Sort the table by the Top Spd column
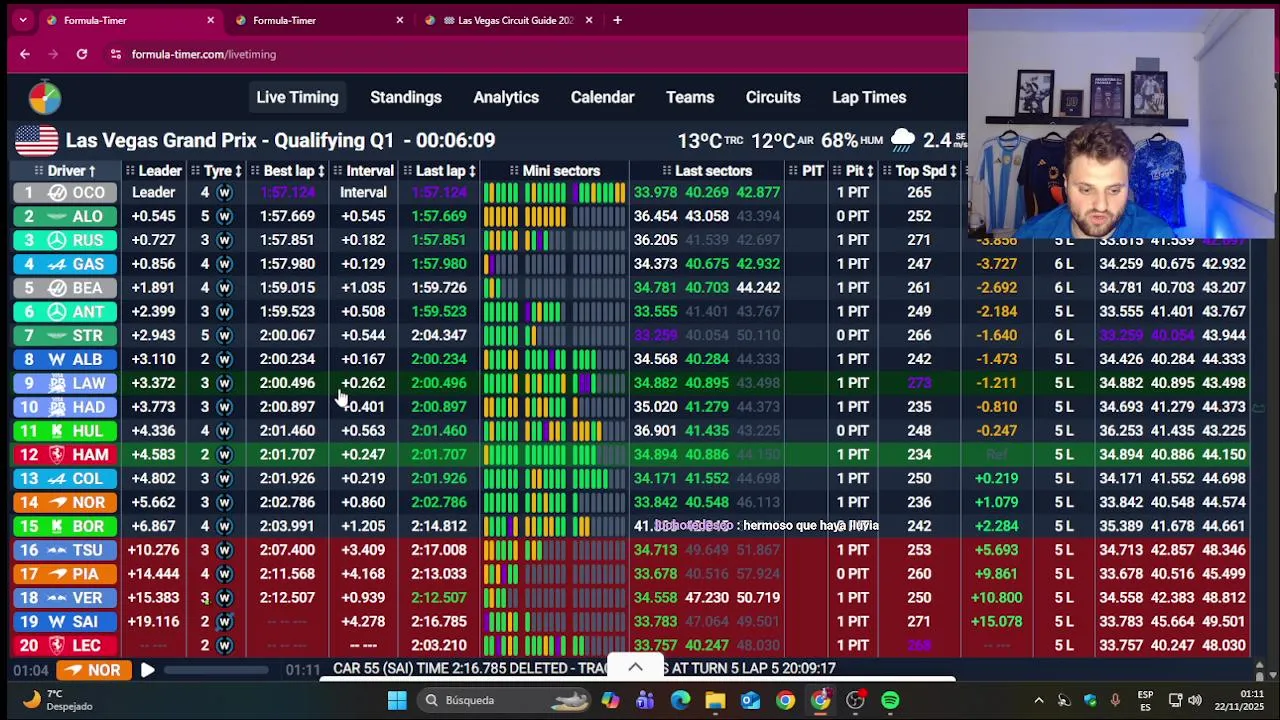This screenshot has height=720, width=1280. [919, 171]
